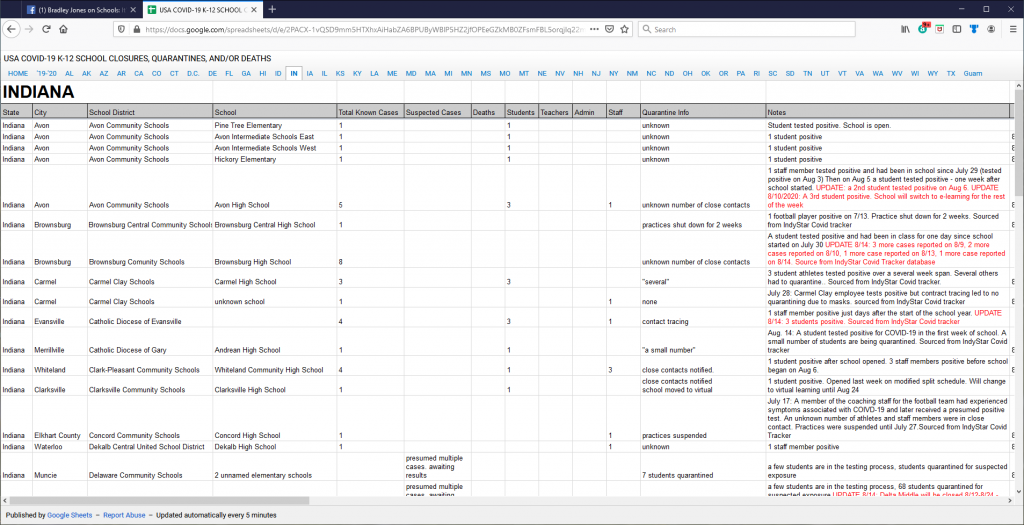Screen dimensions: 1024x525
Task: Switch to the MI sheet tab
Action: pyautogui.click(x=448, y=74)
